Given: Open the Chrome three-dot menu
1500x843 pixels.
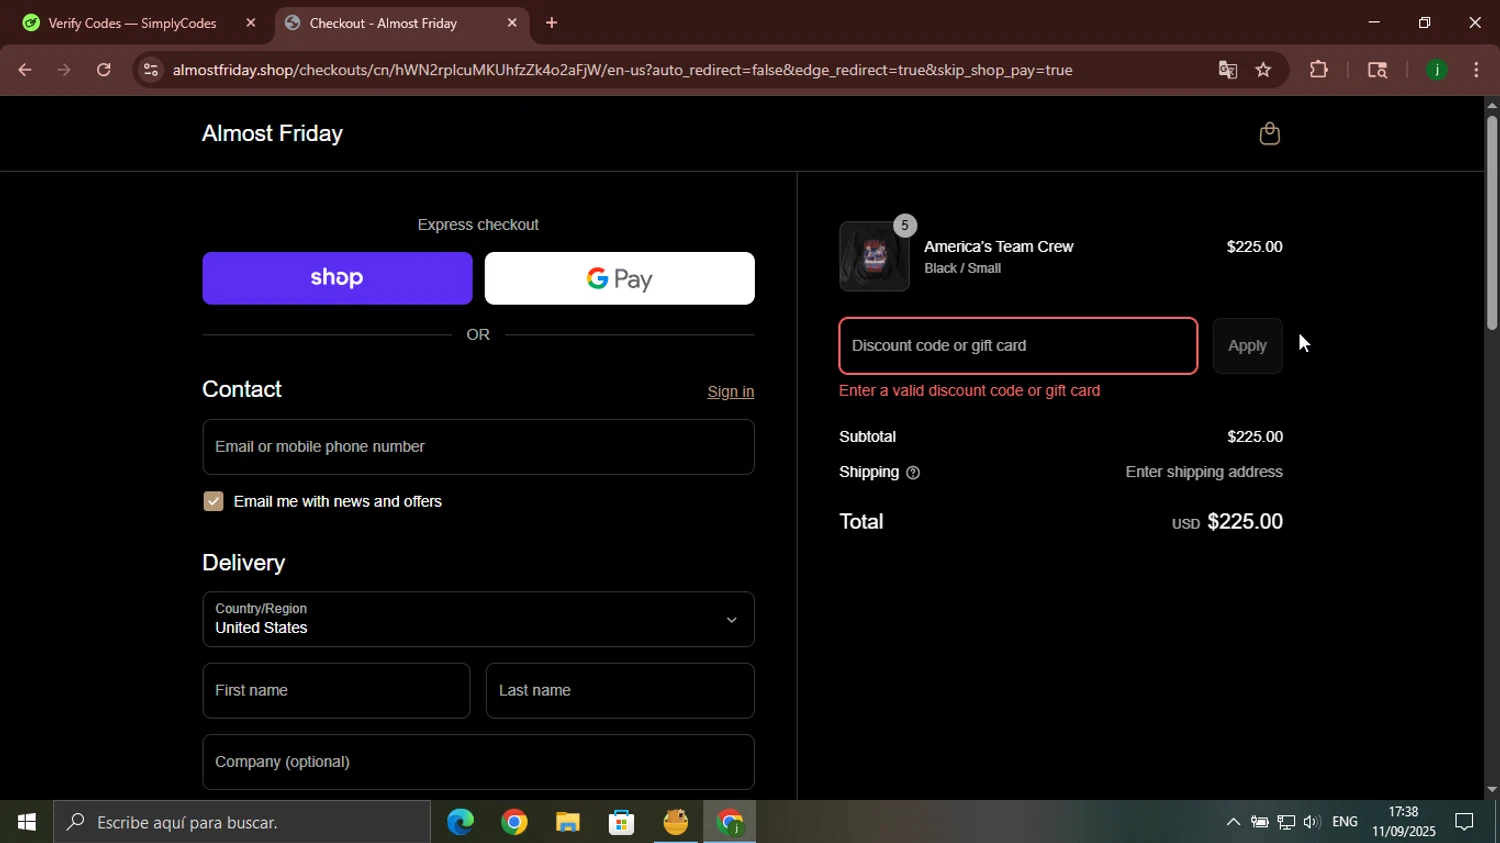Looking at the screenshot, I should point(1477,70).
